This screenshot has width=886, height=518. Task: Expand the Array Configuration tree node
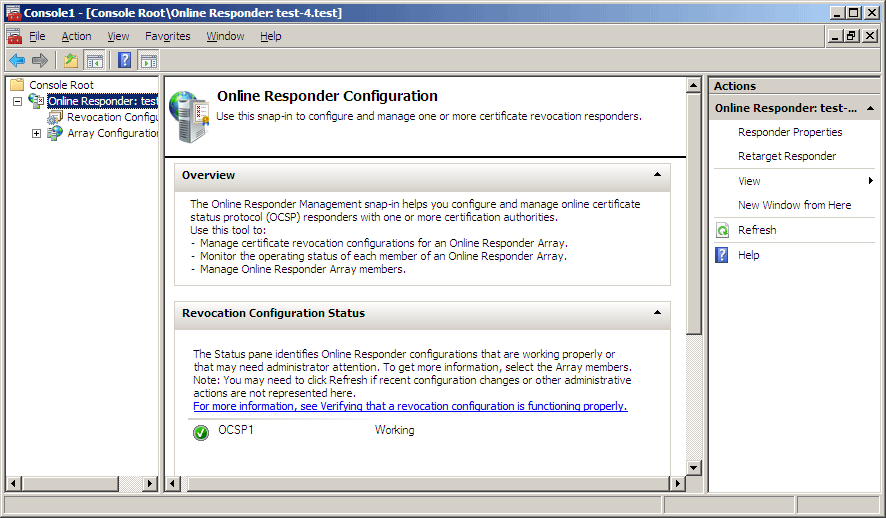coord(36,133)
